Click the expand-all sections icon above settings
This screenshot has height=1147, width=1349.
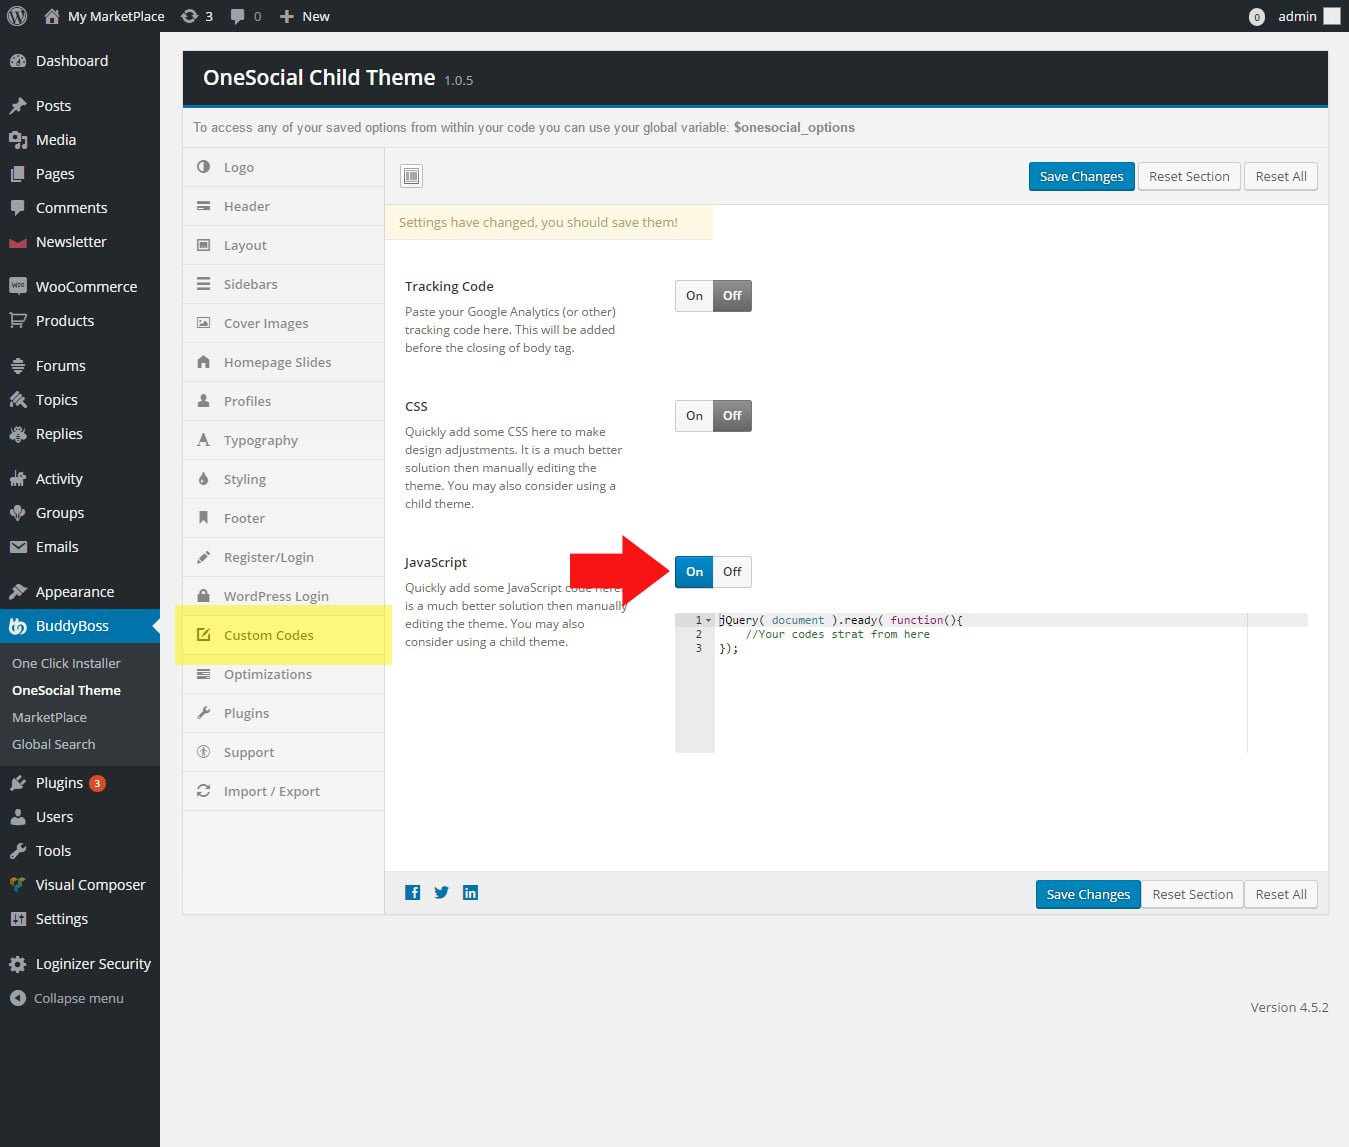(x=411, y=176)
